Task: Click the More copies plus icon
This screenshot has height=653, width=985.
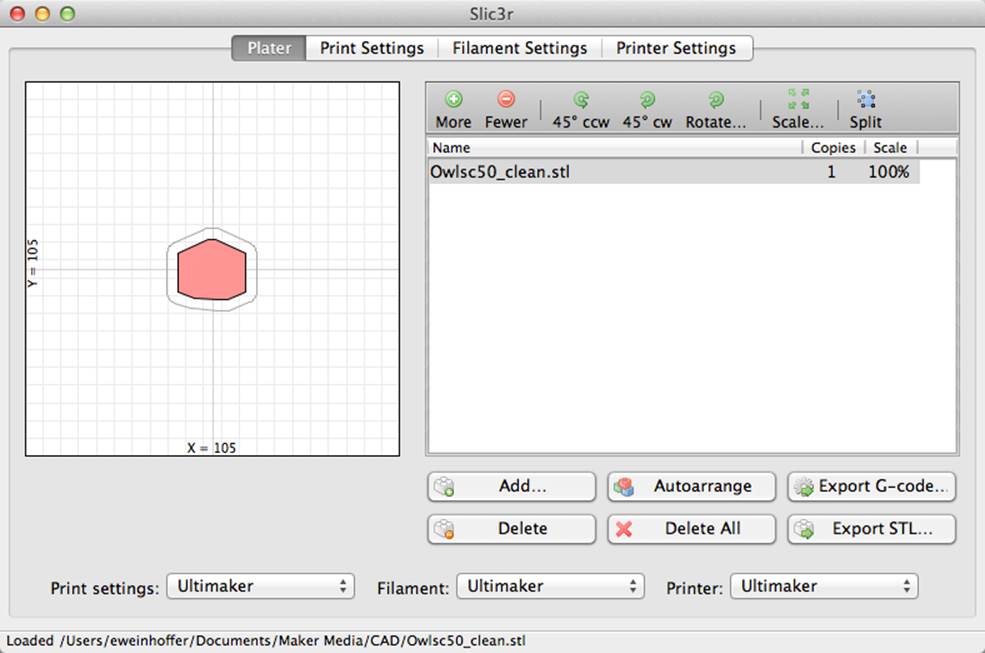Action: coord(454,99)
